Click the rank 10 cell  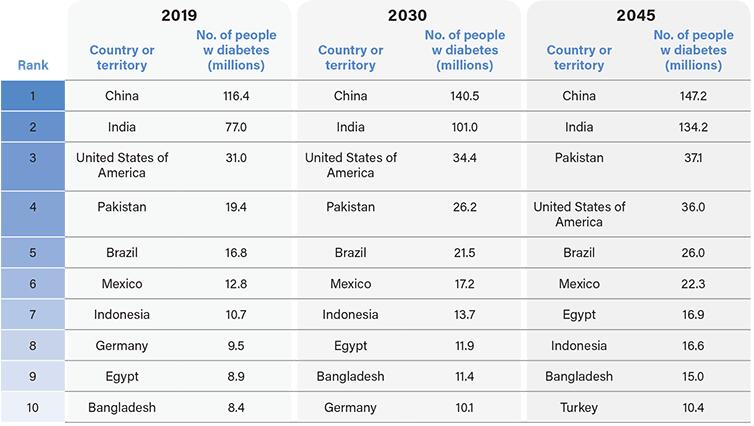pyautogui.click(x=33, y=407)
